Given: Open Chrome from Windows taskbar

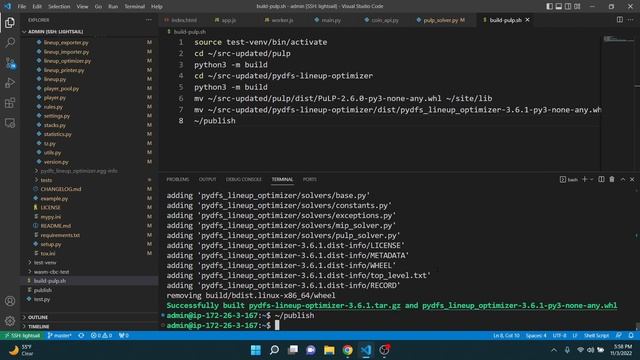Looking at the screenshot, I should [x=348, y=350].
